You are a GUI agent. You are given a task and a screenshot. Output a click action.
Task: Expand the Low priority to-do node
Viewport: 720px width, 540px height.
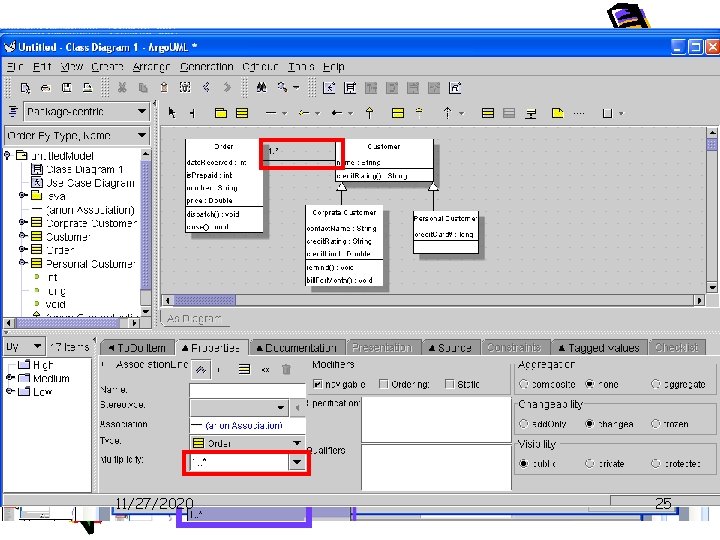(x=9, y=391)
